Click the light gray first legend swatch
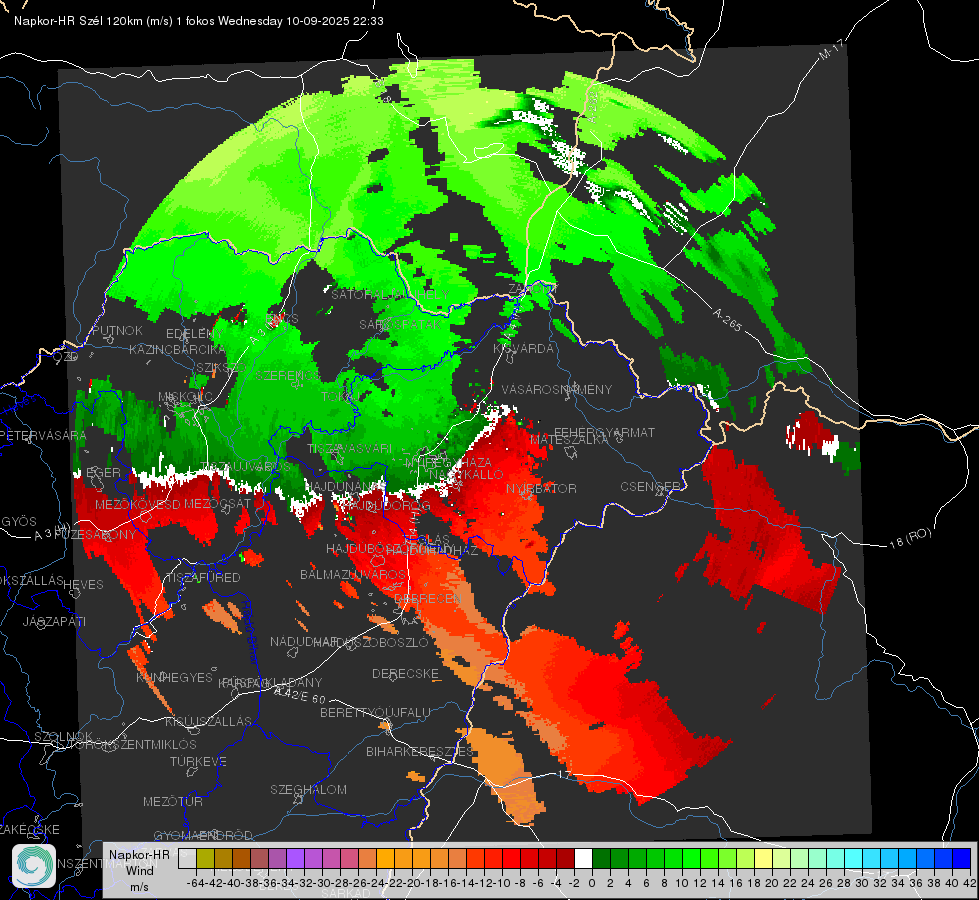 coord(187,858)
